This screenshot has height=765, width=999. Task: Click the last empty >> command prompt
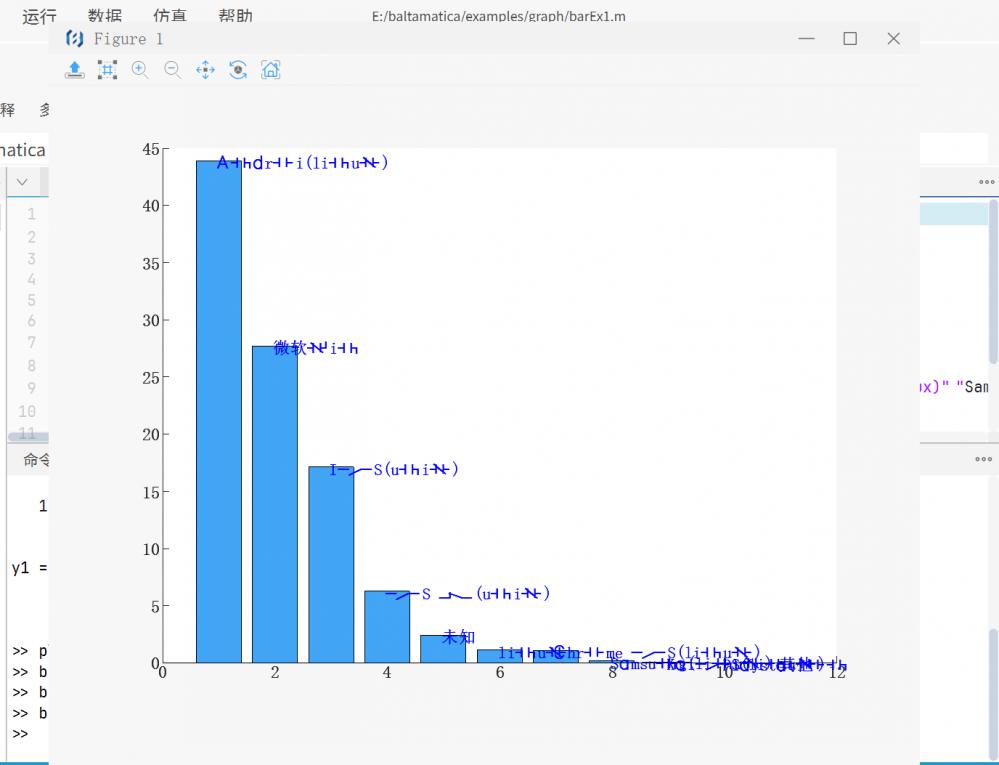point(21,735)
